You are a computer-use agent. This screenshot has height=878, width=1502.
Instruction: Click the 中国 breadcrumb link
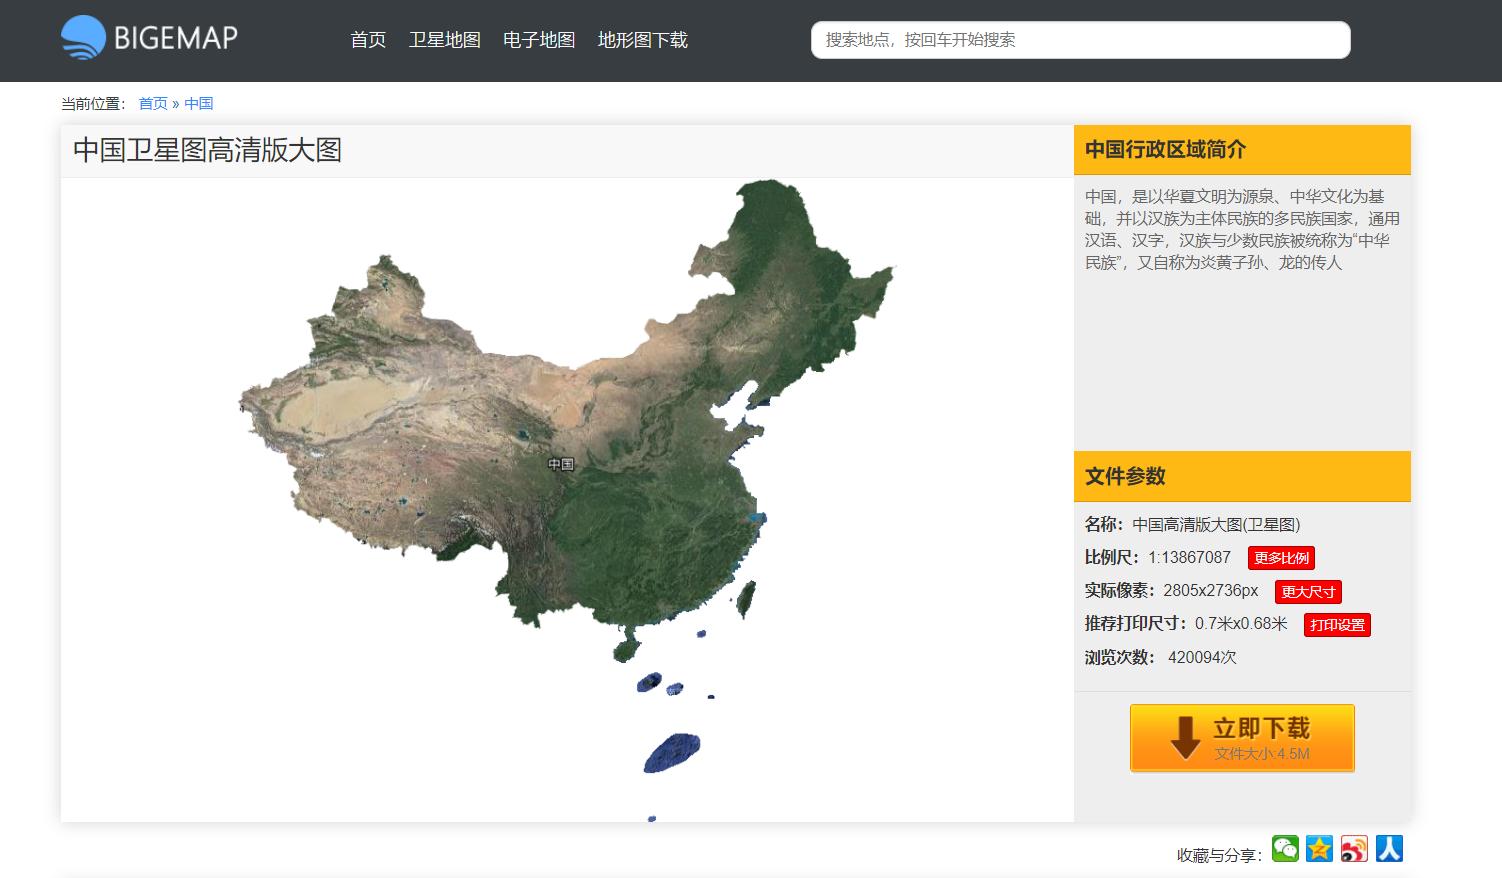tap(199, 103)
